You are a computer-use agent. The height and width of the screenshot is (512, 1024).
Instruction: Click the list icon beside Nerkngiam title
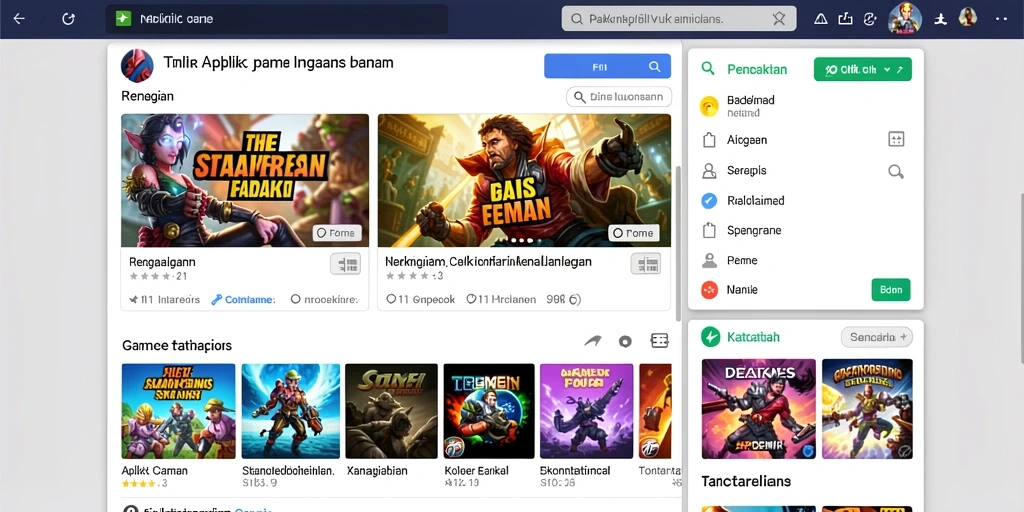(645, 264)
